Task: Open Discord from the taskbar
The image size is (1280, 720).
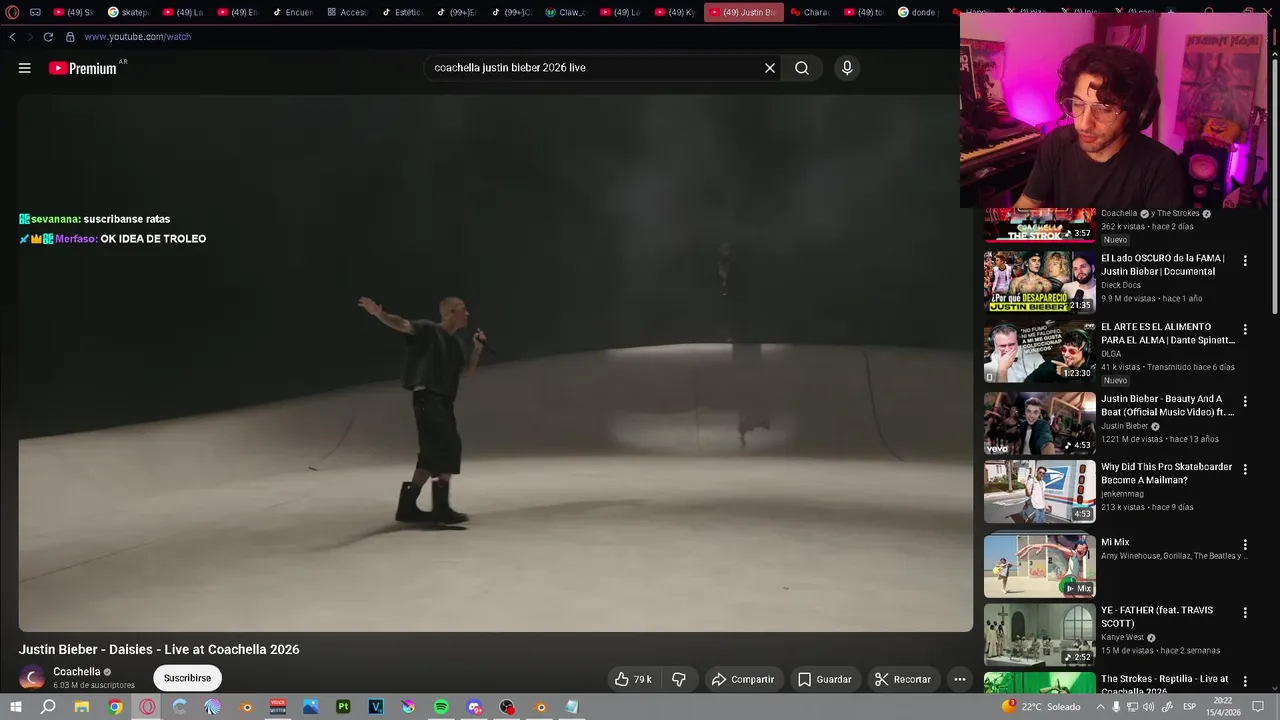Action: coord(474,707)
